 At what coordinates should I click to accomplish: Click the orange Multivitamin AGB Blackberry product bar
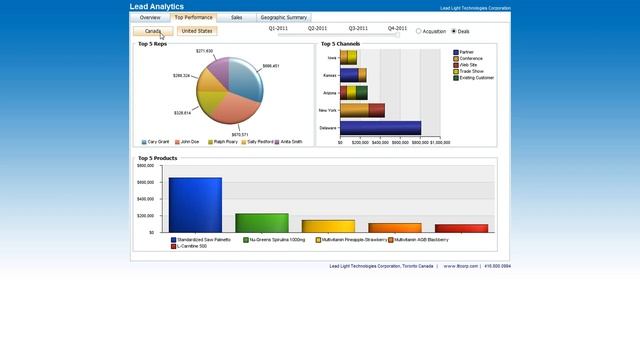[x=395, y=228]
